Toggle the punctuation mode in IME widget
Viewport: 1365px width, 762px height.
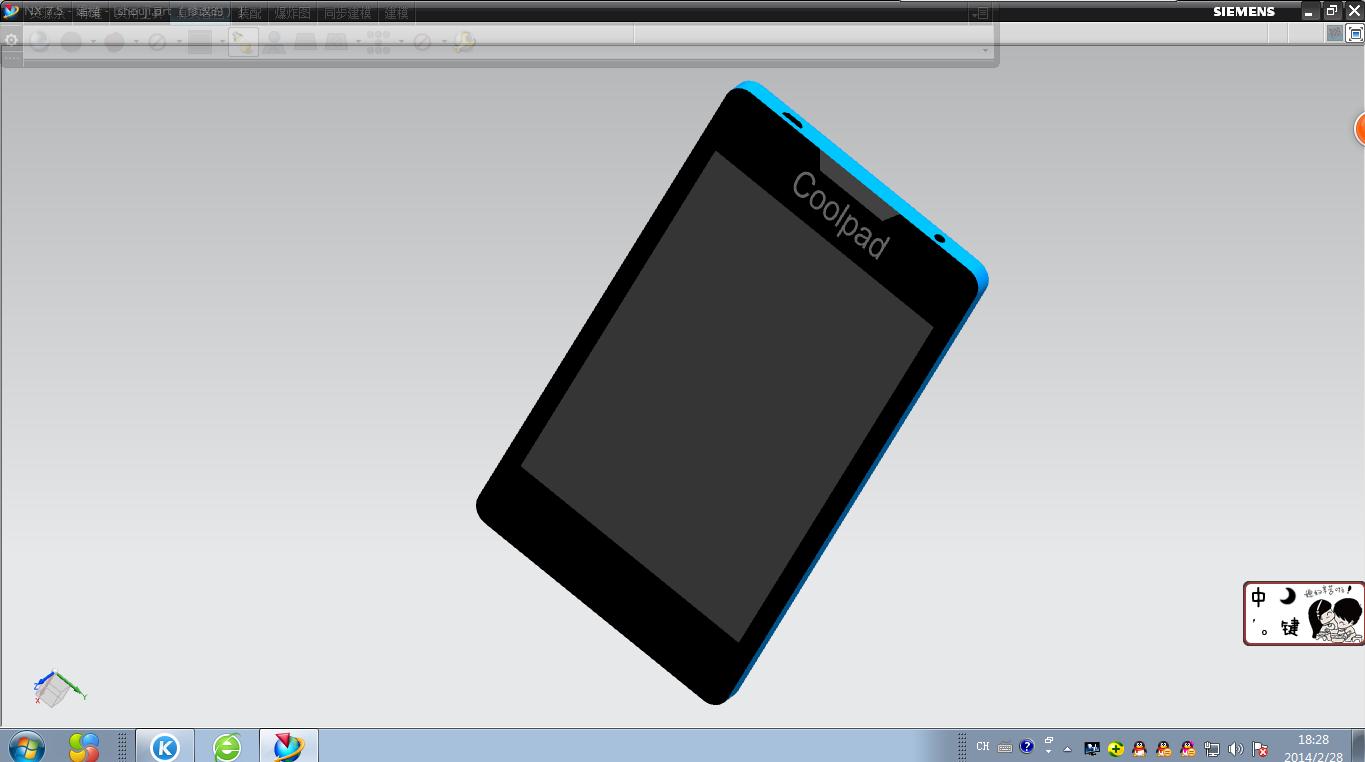1260,628
